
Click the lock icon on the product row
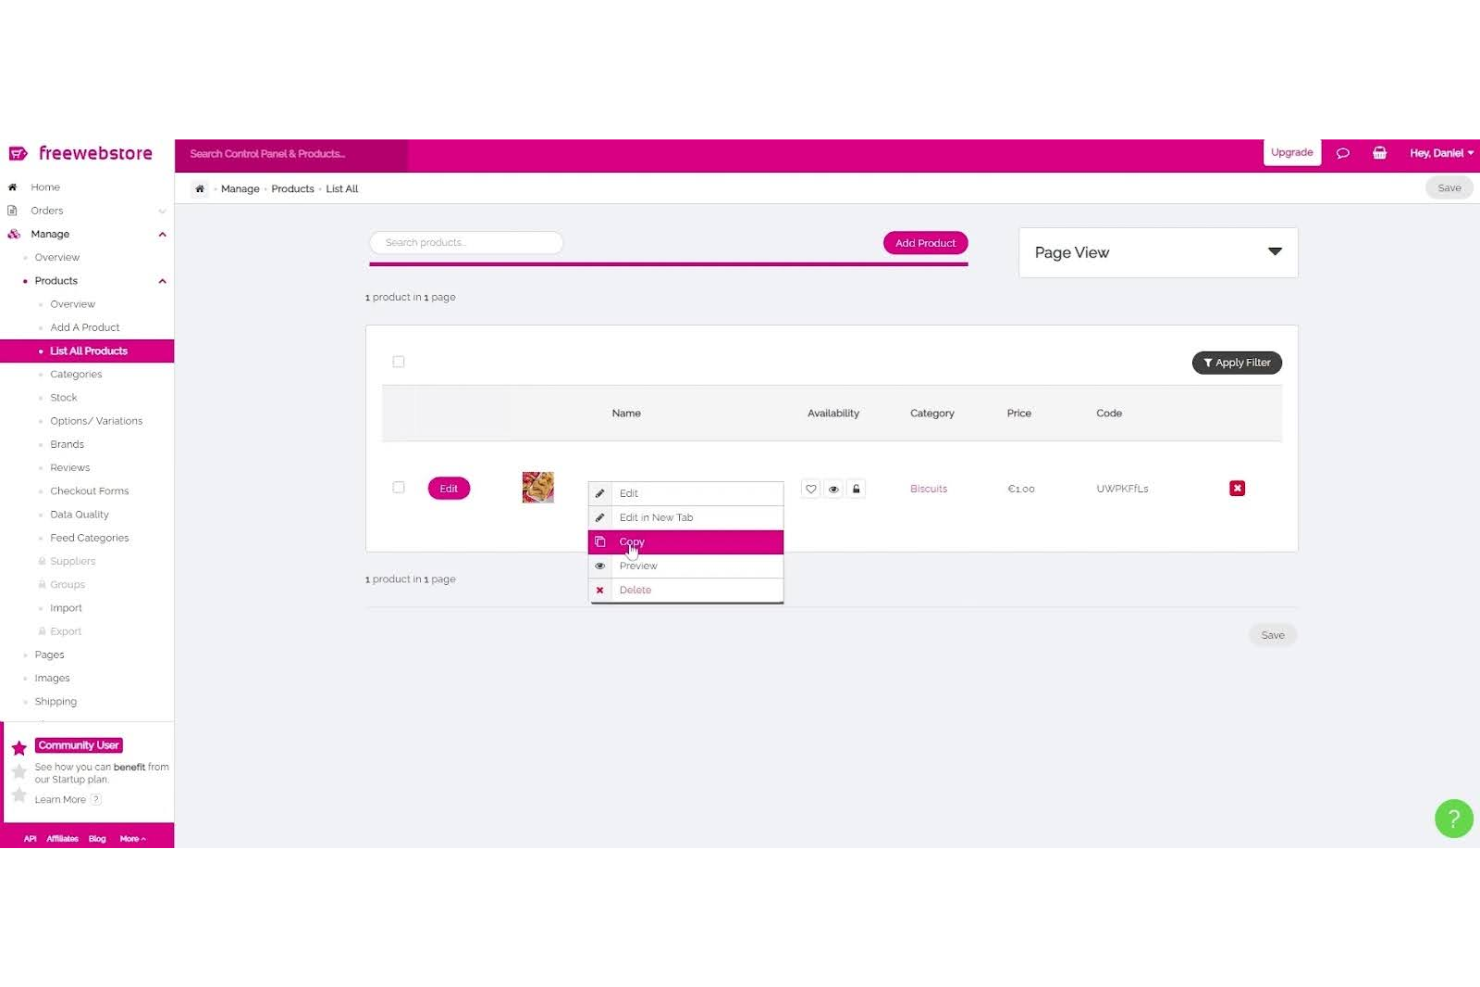click(856, 488)
